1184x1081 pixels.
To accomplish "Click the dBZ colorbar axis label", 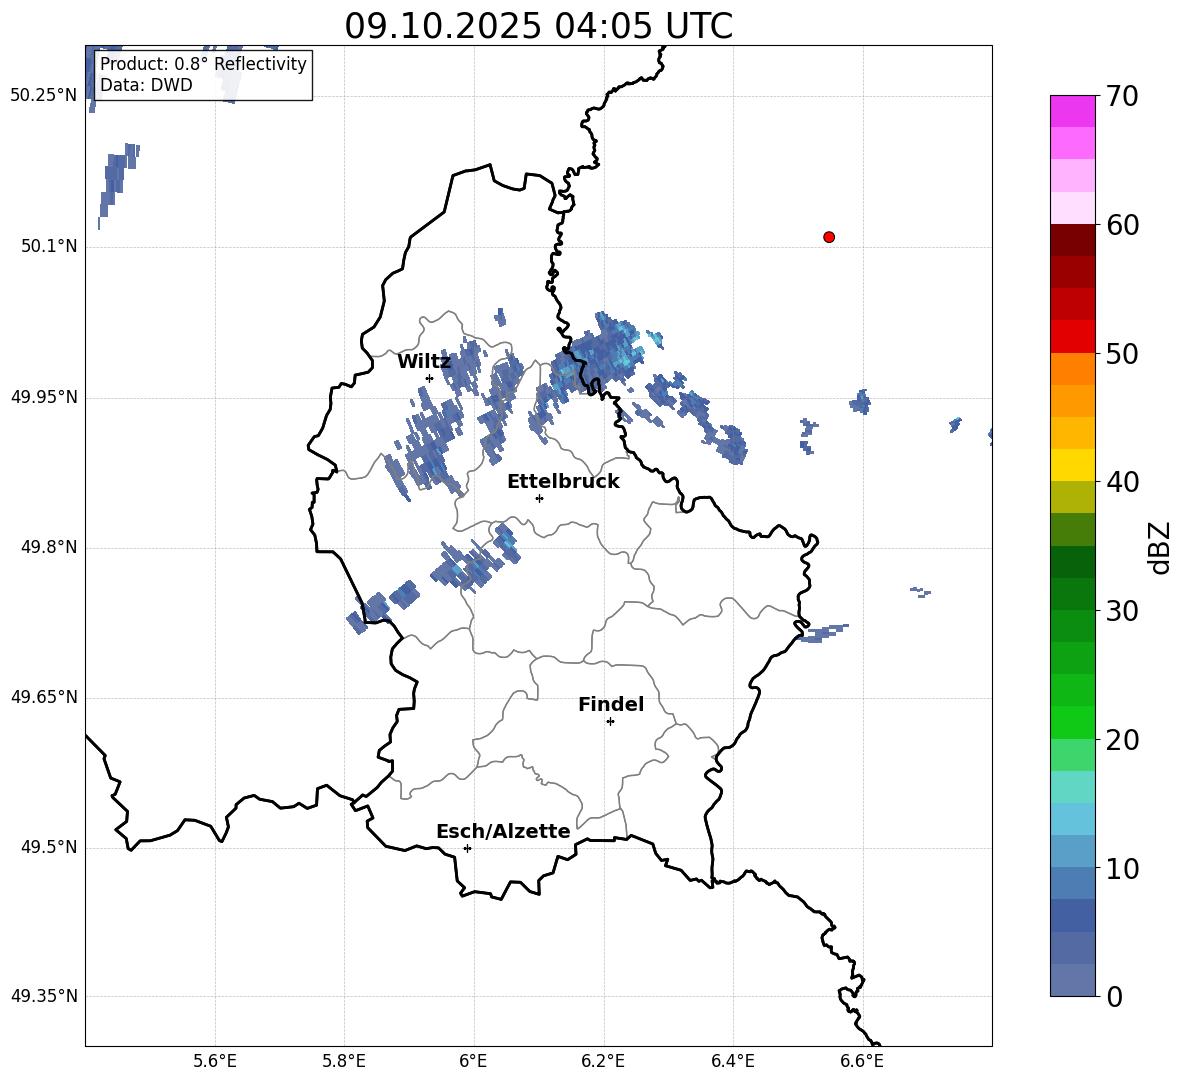I will tap(1160, 547).
